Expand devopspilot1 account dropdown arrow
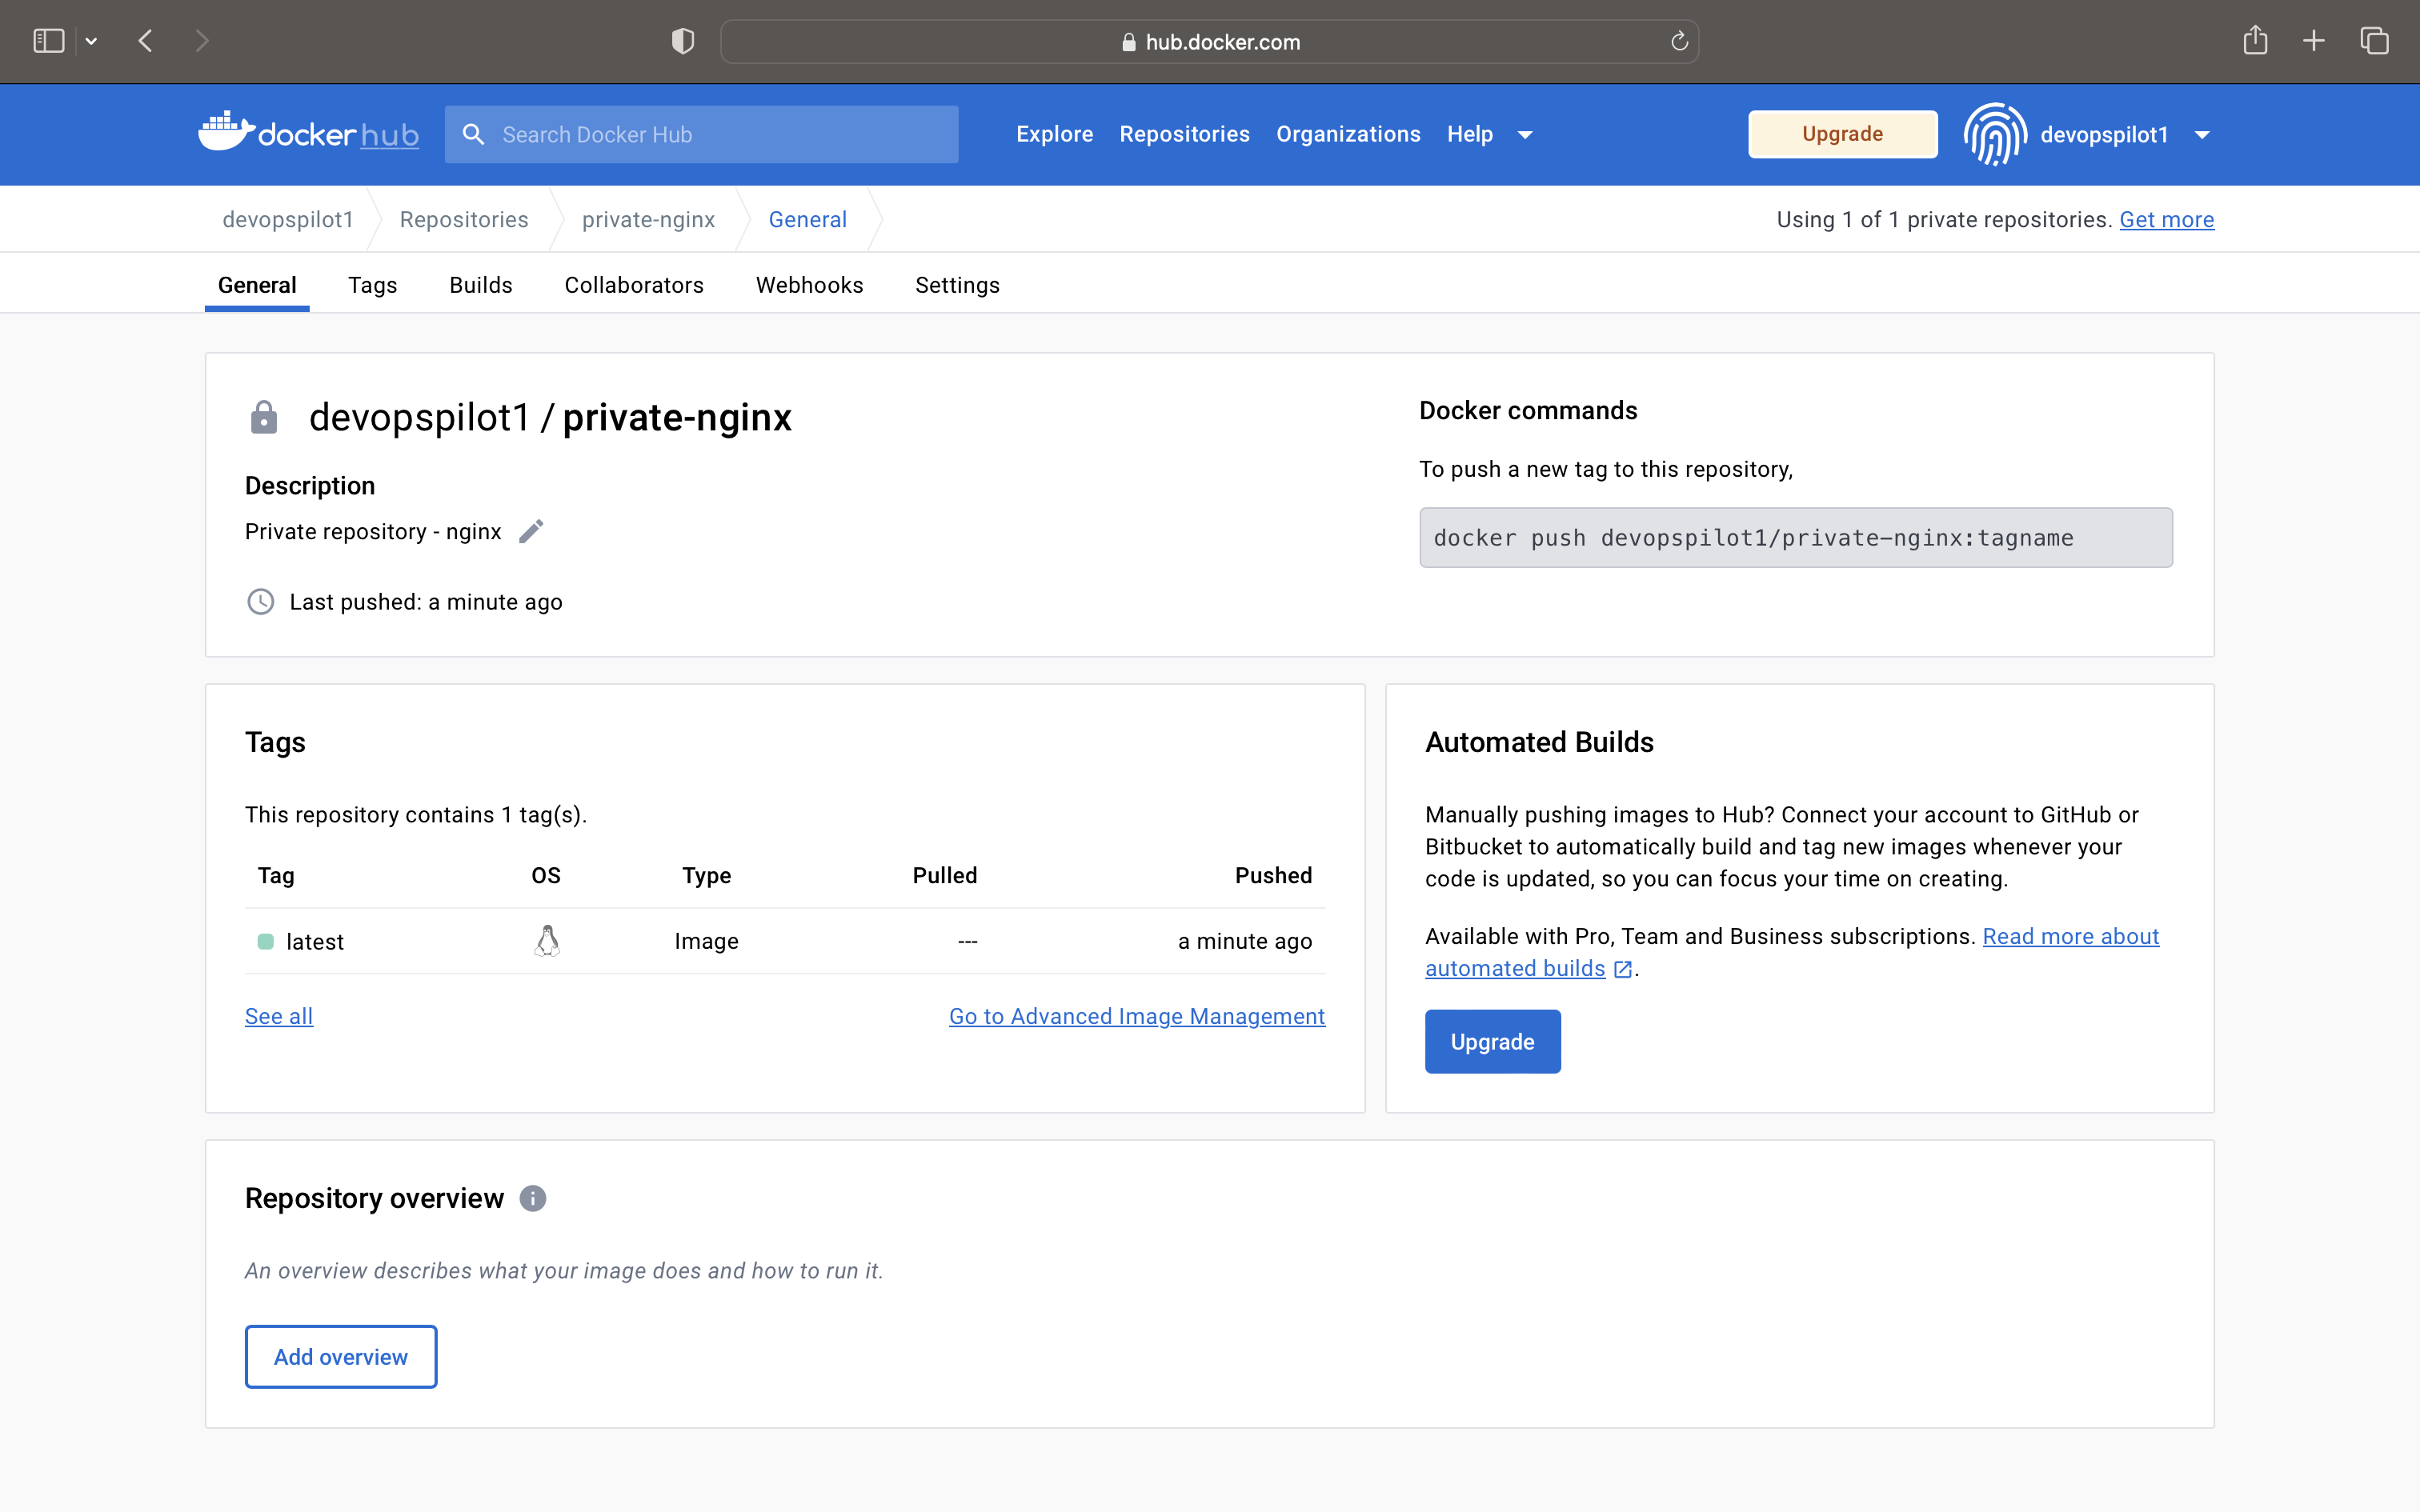Image resolution: width=2420 pixels, height=1512 pixels. click(2202, 135)
